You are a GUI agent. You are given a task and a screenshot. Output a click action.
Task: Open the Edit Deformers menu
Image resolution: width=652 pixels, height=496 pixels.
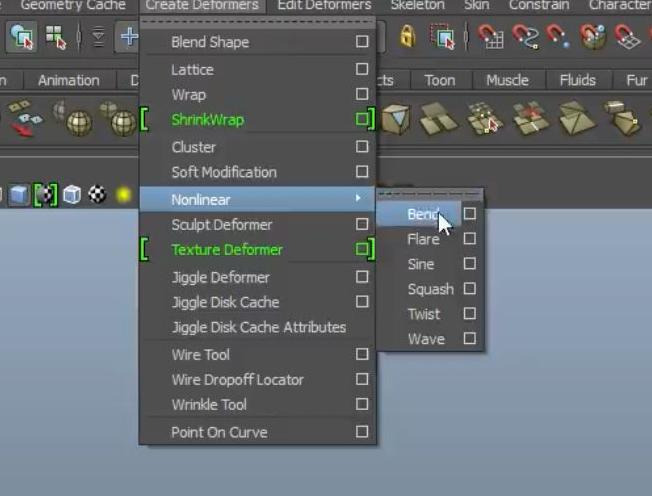[323, 6]
